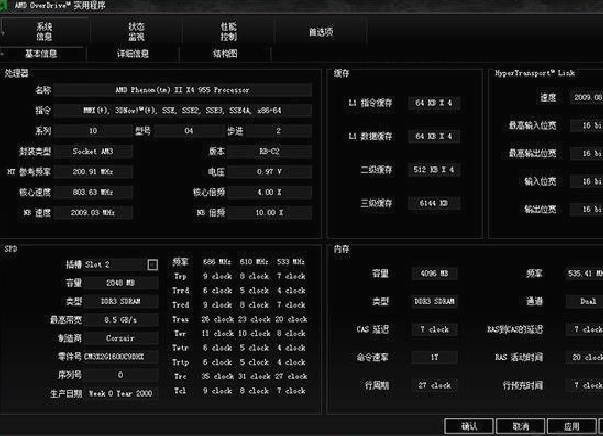
Task: Click the Tras row label in the timing table
Action: pos(180,319)
